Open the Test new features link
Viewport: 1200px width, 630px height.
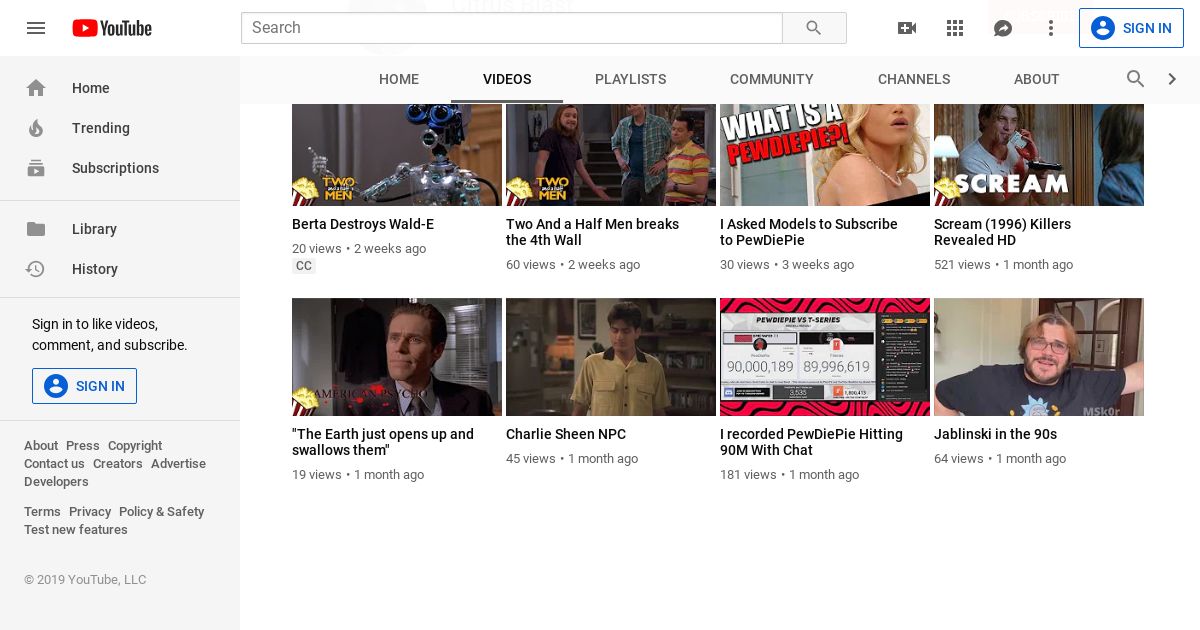point(76,530)
